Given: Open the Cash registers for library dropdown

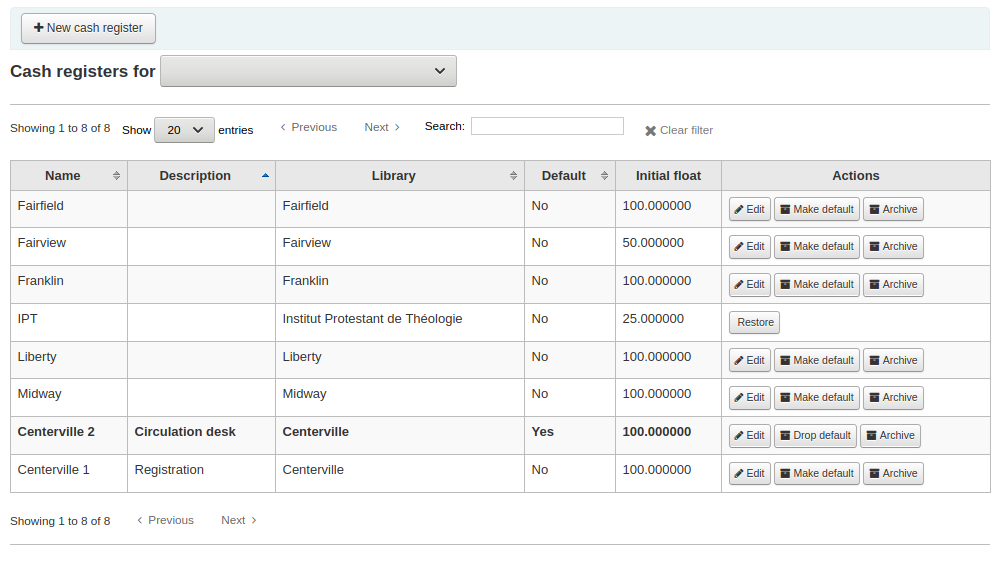Looking at the screenshot, I should tap(308, 71).
